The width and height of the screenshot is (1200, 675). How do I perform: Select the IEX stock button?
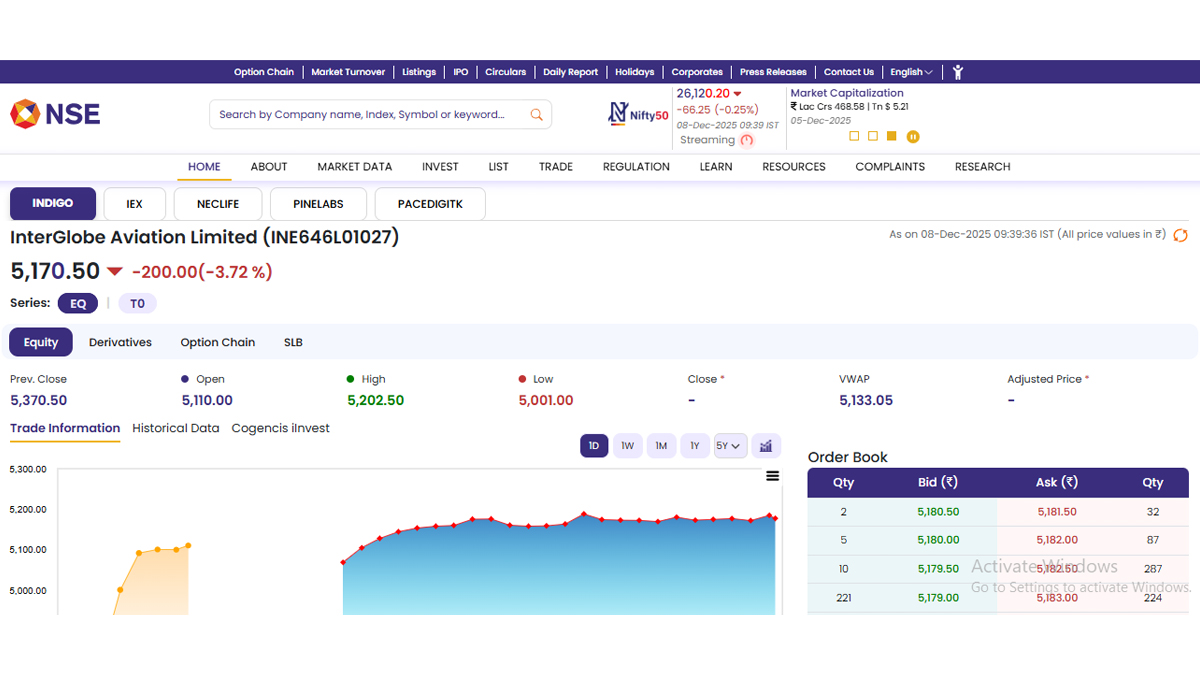134,204
